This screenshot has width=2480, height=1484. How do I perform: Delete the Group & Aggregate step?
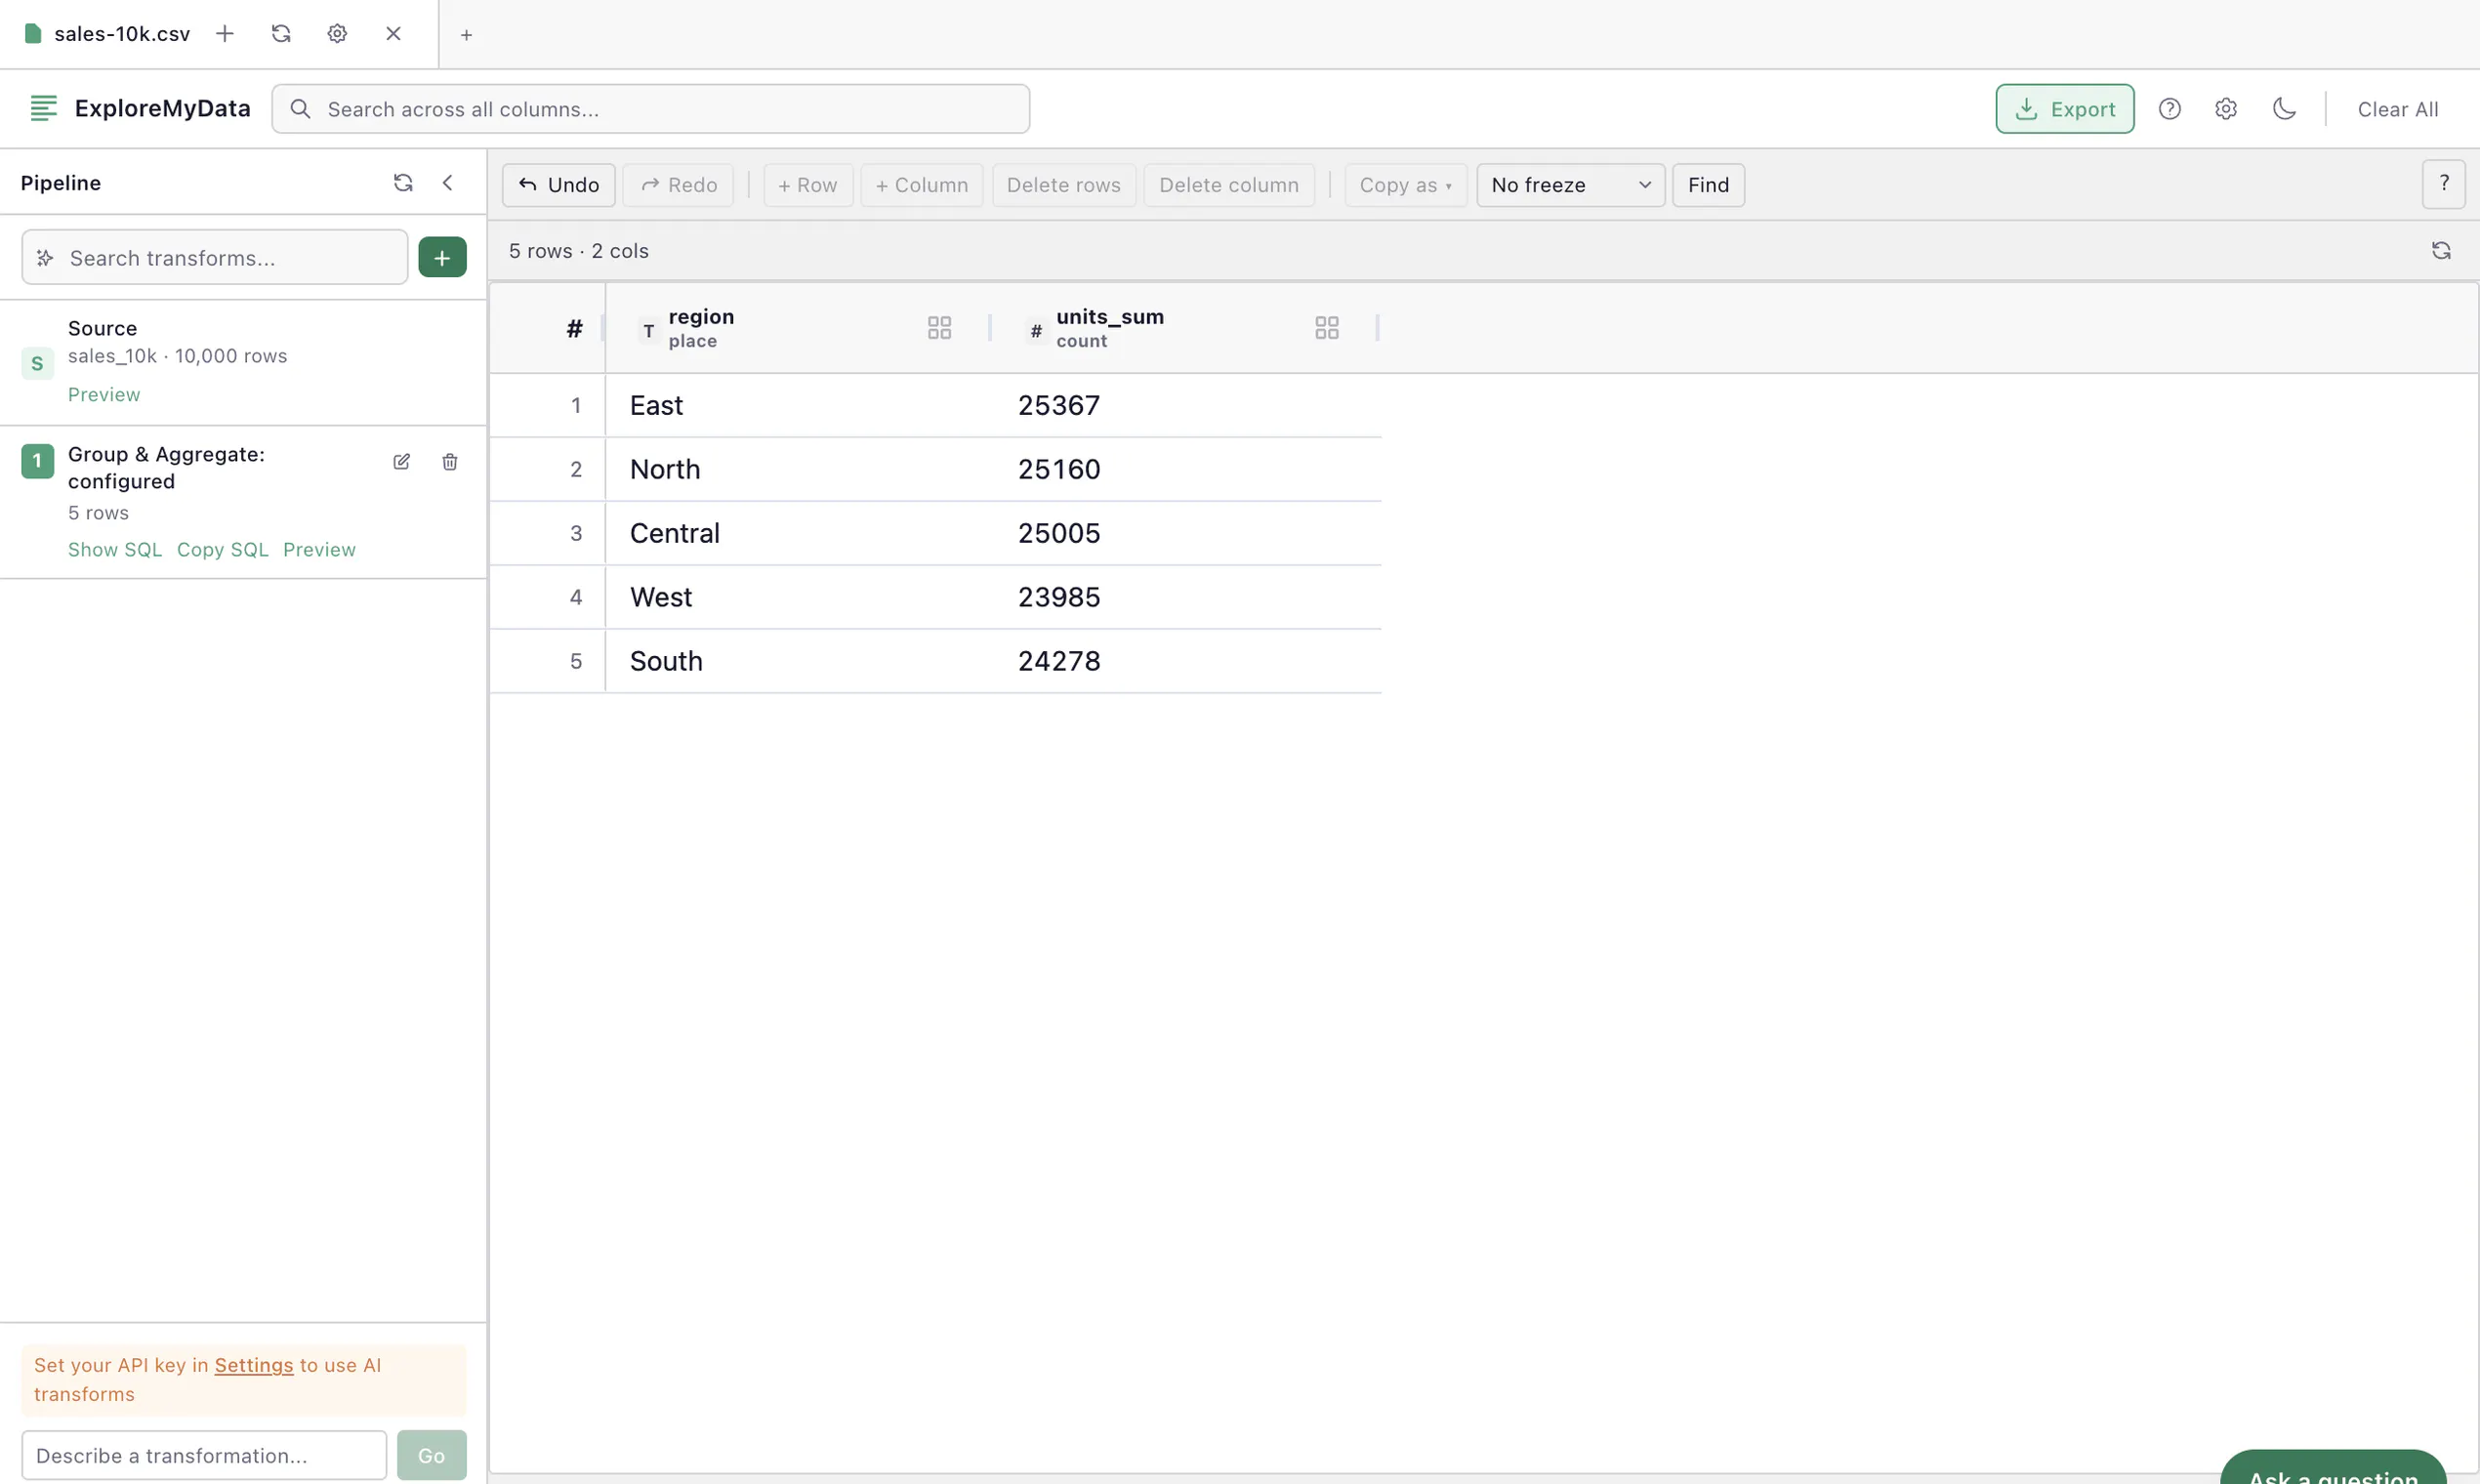click(x=450, y=462)
